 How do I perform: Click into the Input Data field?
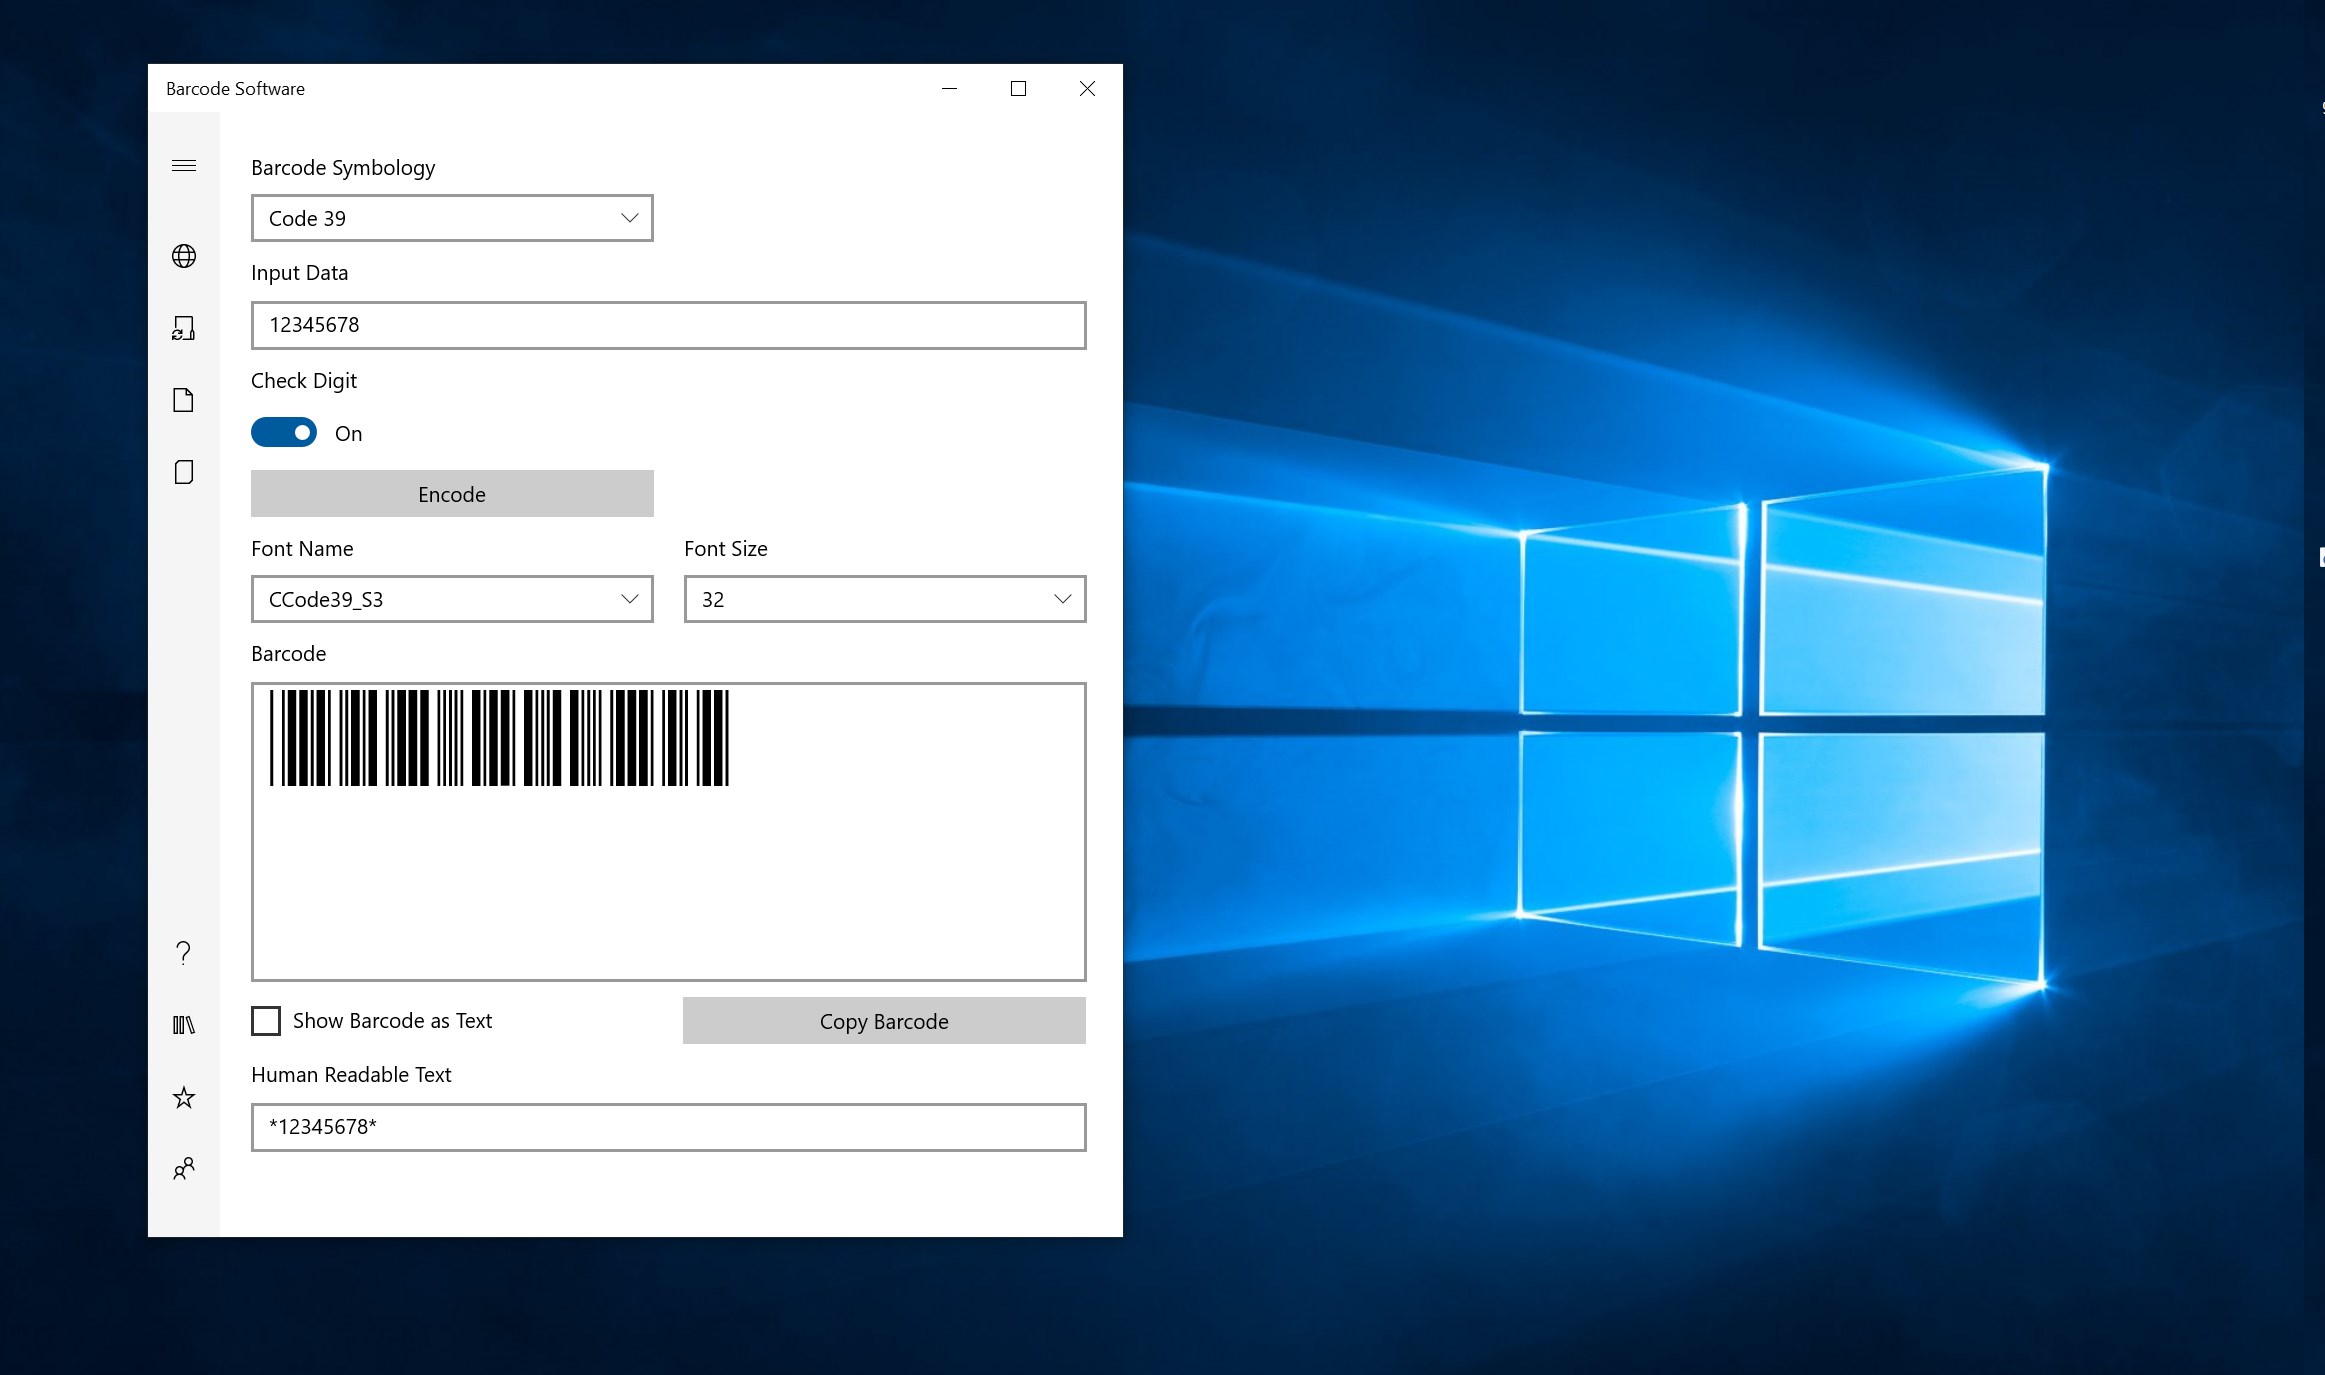[668, 325]
